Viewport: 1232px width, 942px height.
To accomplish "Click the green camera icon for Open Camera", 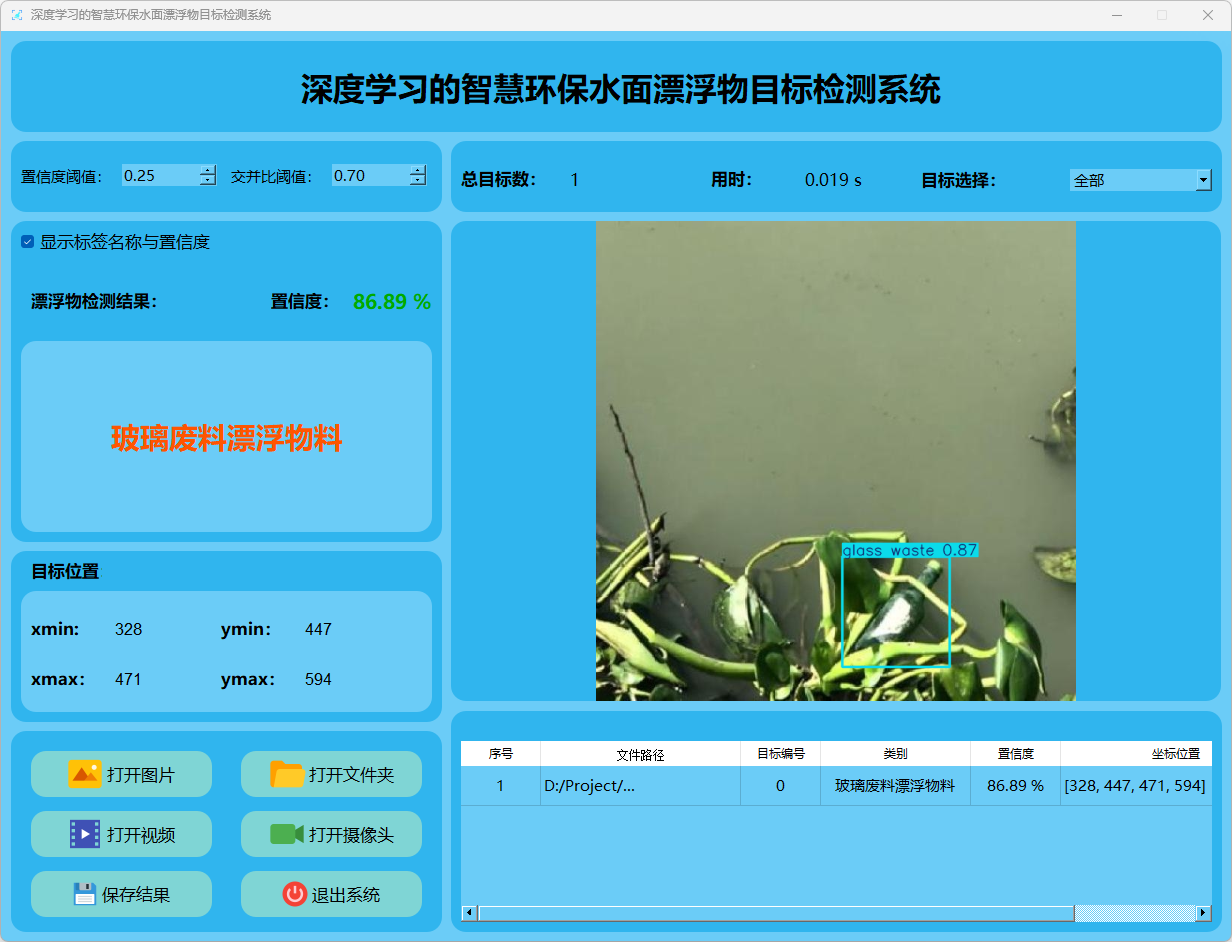I will pyautogui.click(x=287, y=834).
